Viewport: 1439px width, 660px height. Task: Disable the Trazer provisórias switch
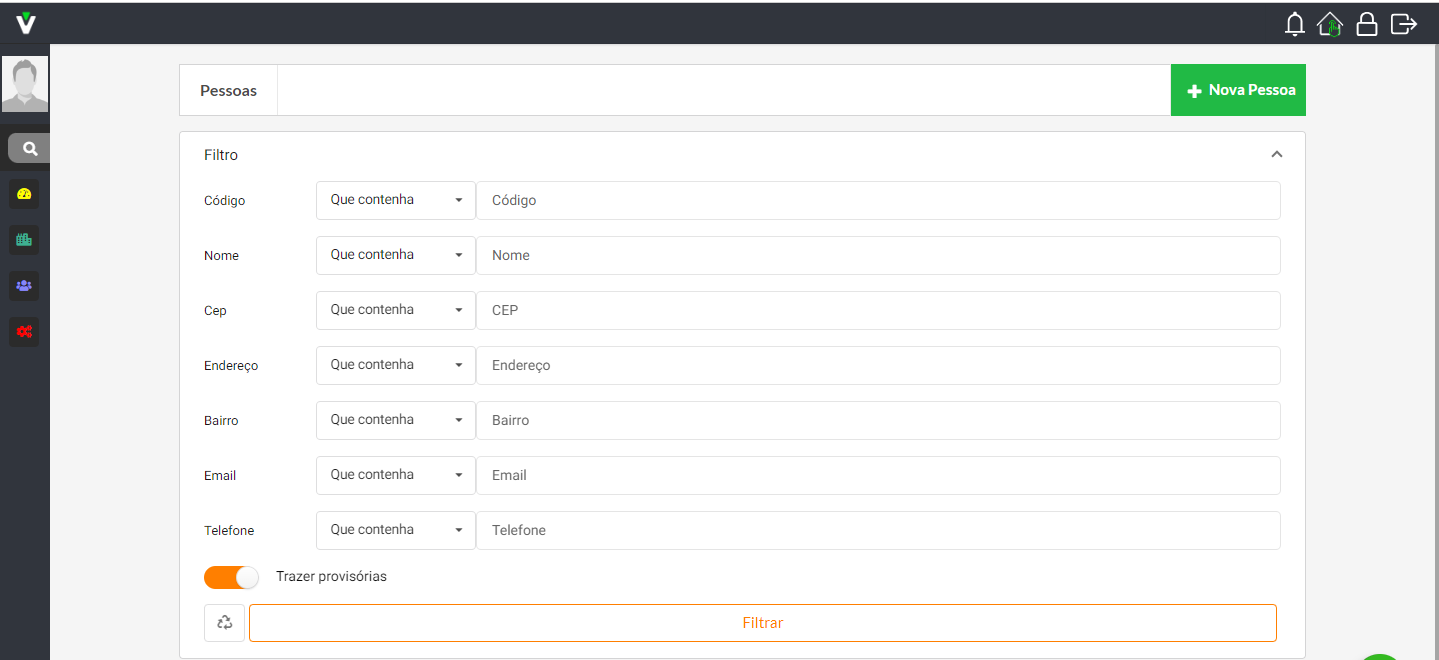pyautogui.click(x=231, y=577)
